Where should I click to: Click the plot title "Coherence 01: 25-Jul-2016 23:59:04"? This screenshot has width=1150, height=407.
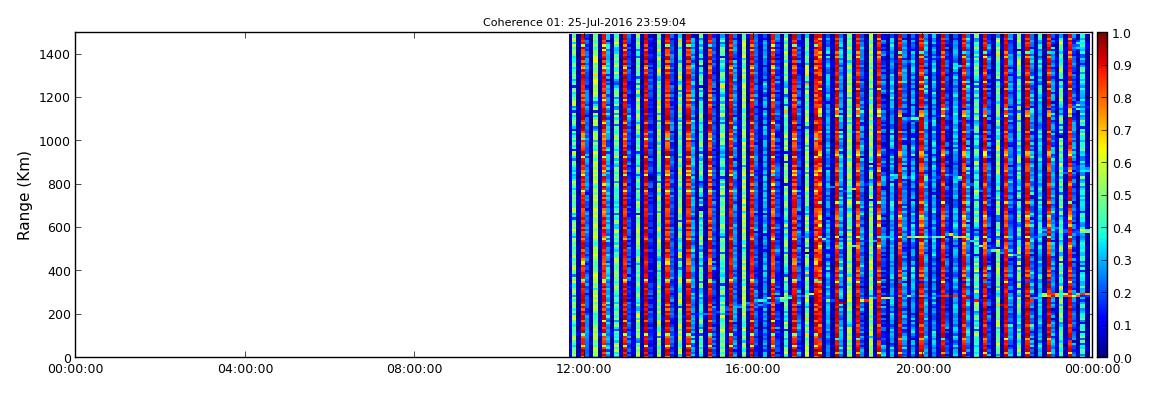584,23
